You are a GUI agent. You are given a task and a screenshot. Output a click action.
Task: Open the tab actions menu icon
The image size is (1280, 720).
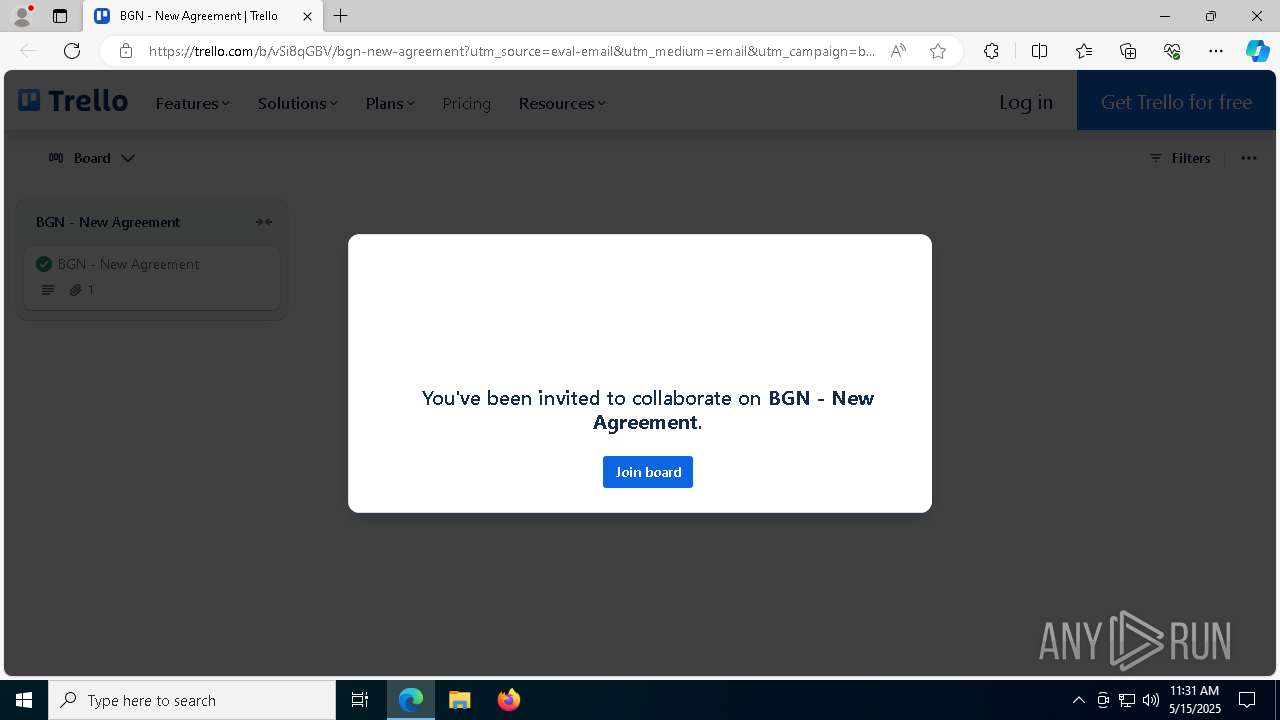click(60, 16)
